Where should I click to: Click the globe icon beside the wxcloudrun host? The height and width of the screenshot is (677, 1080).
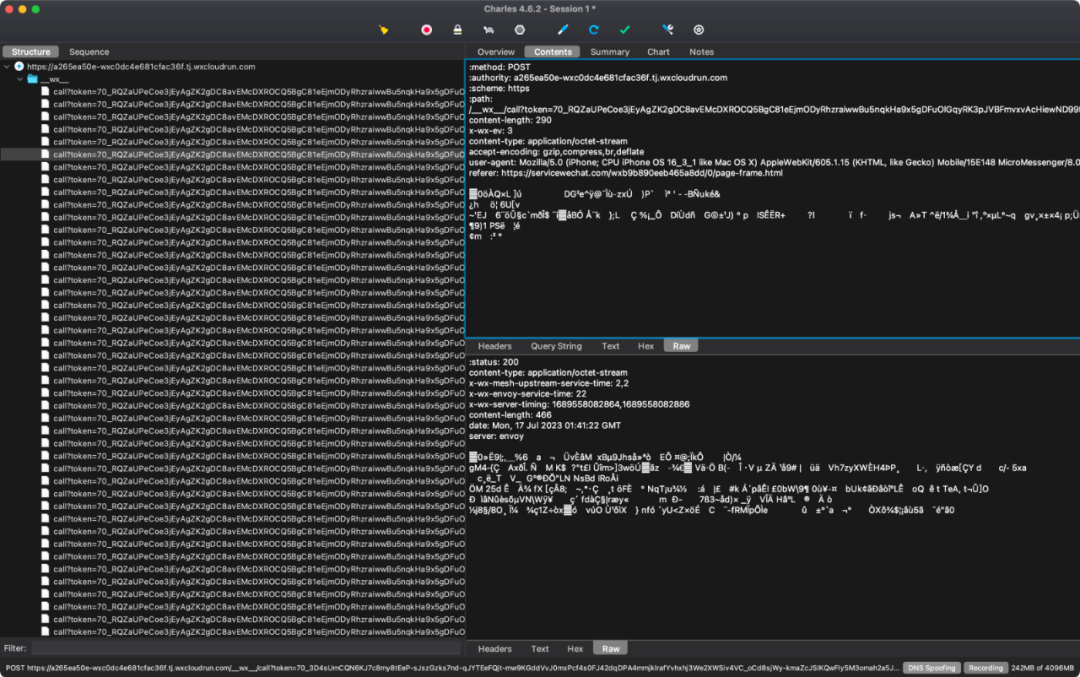click(x=19, y=67)
